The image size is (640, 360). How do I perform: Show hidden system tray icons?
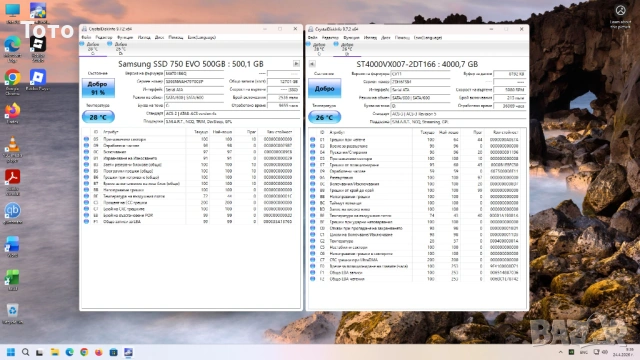point(560,352)
